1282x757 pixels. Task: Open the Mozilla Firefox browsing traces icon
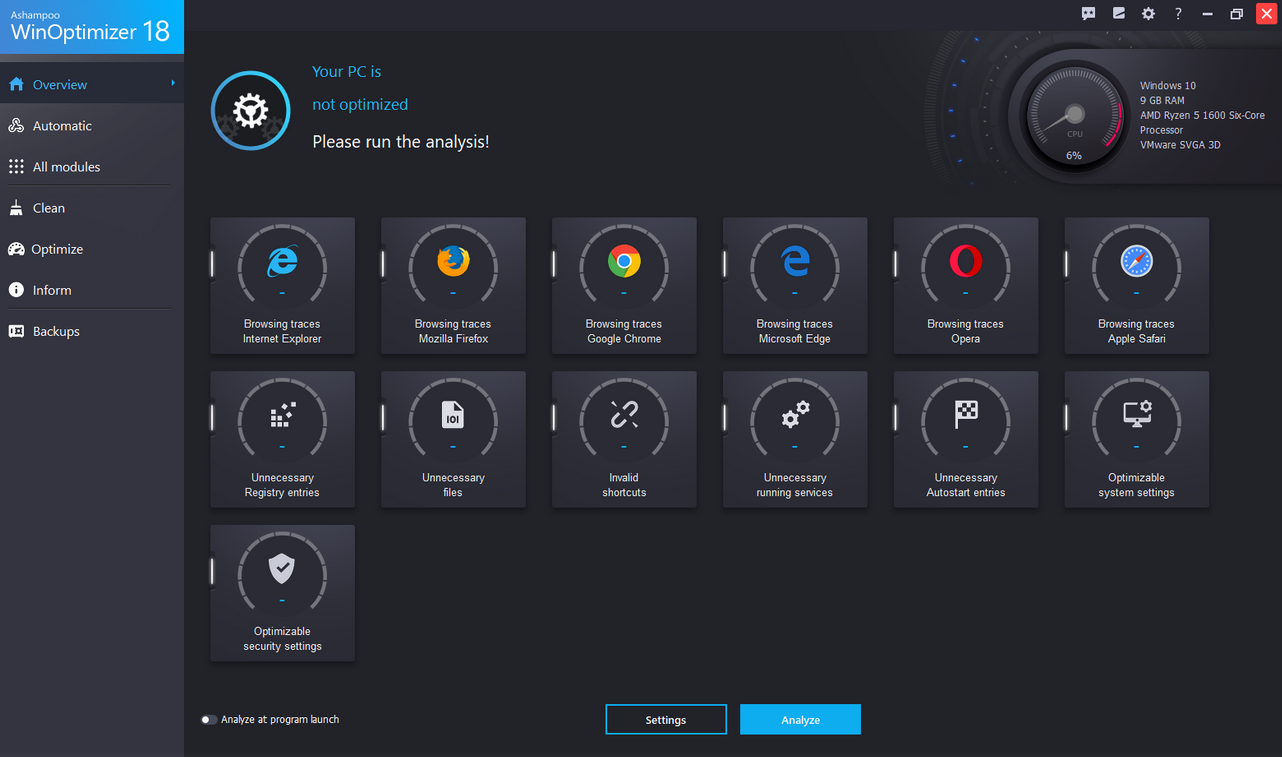click(x=453, y=262)
